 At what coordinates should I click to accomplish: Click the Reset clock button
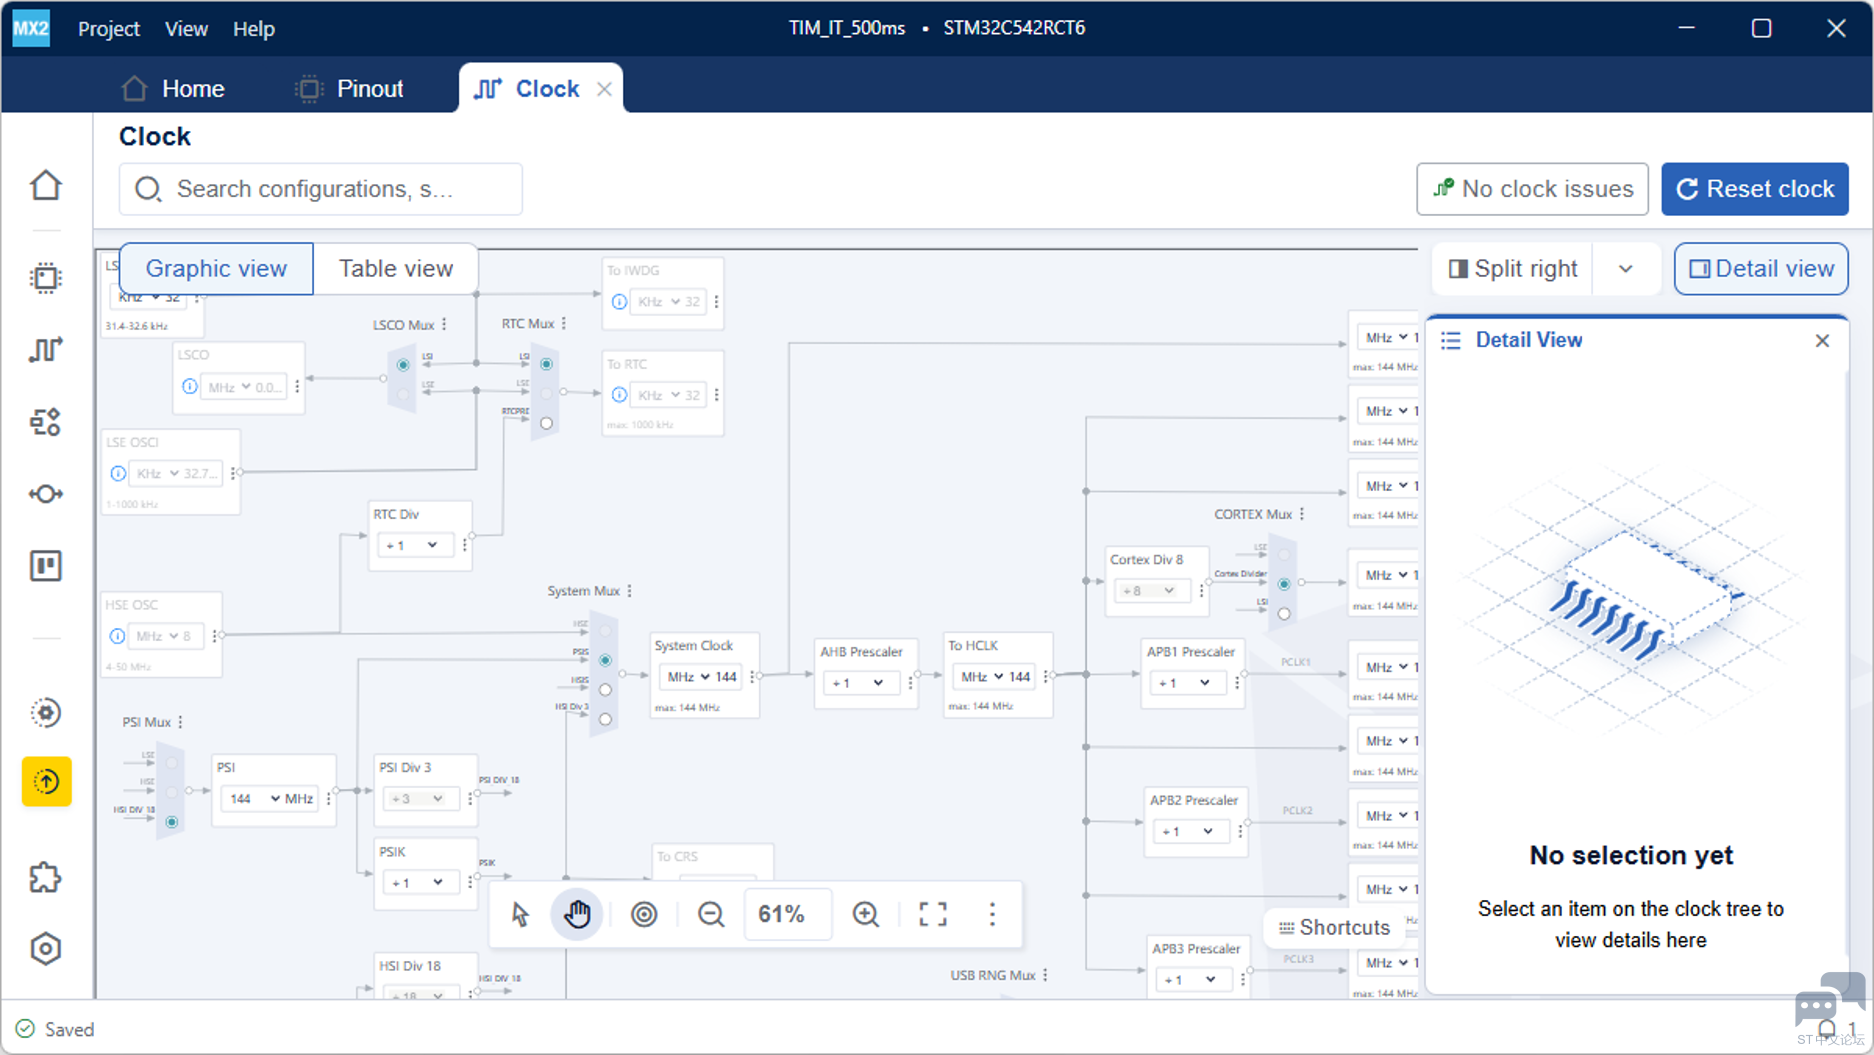pos(1755,189)
